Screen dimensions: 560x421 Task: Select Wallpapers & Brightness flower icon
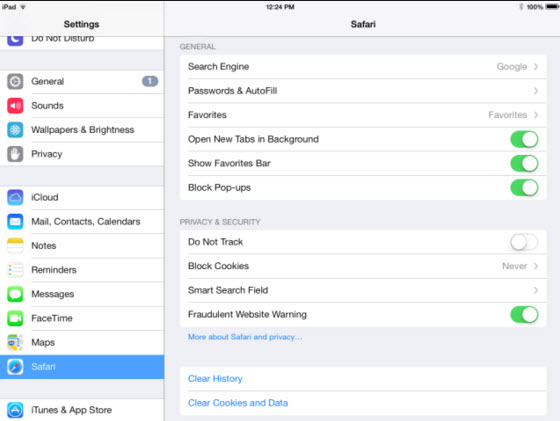(x=15, y=130)
